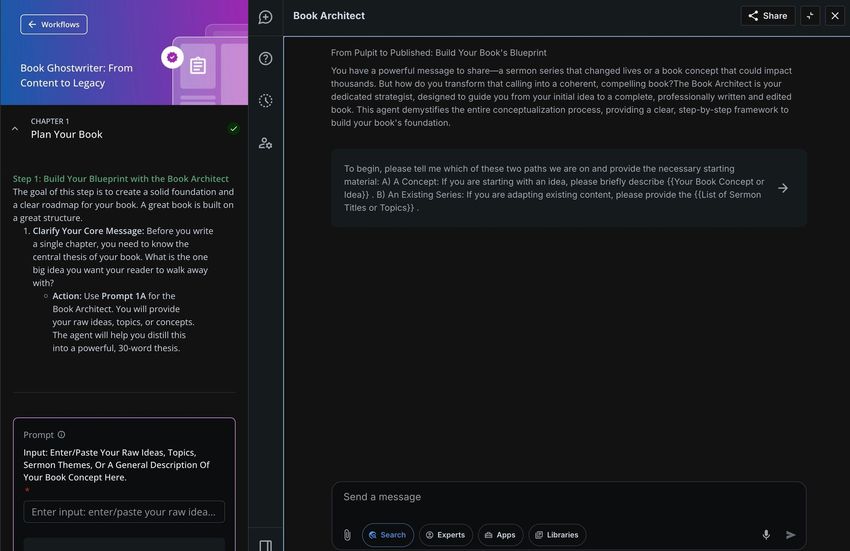Go back to Workflows

pos(54,24)
